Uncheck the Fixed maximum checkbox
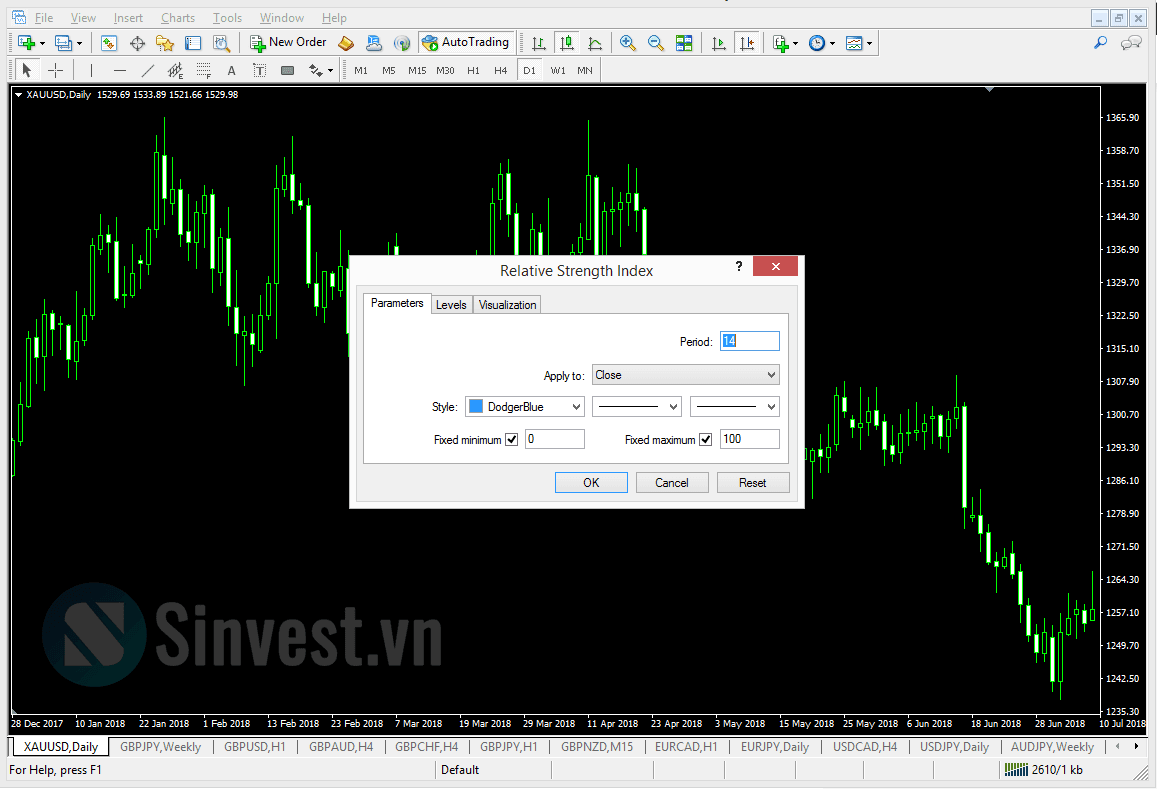 pos(705,440)
